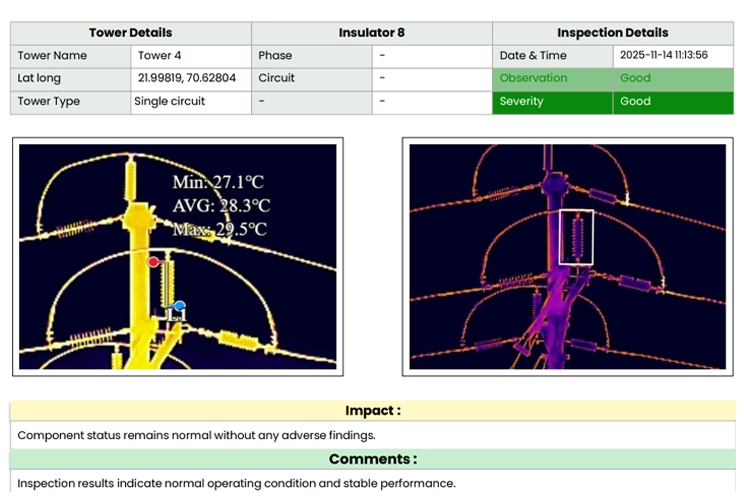Click the green Severity Good value cell
The height and width of the screenshot is (503, 744).
pos(672,102)
